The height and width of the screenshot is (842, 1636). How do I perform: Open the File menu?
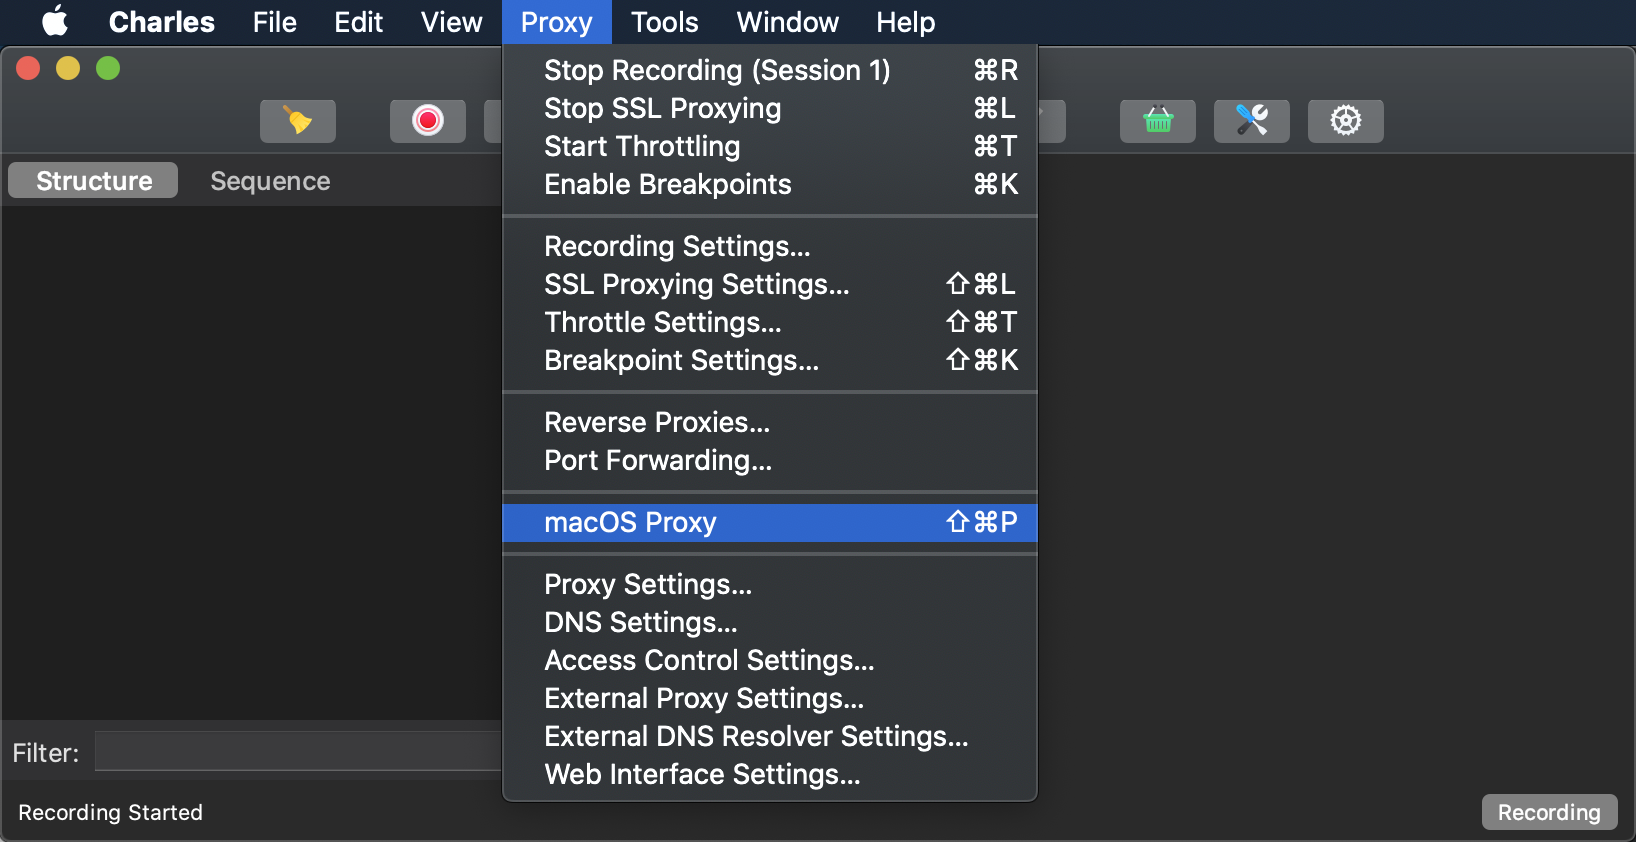(275, 22)
